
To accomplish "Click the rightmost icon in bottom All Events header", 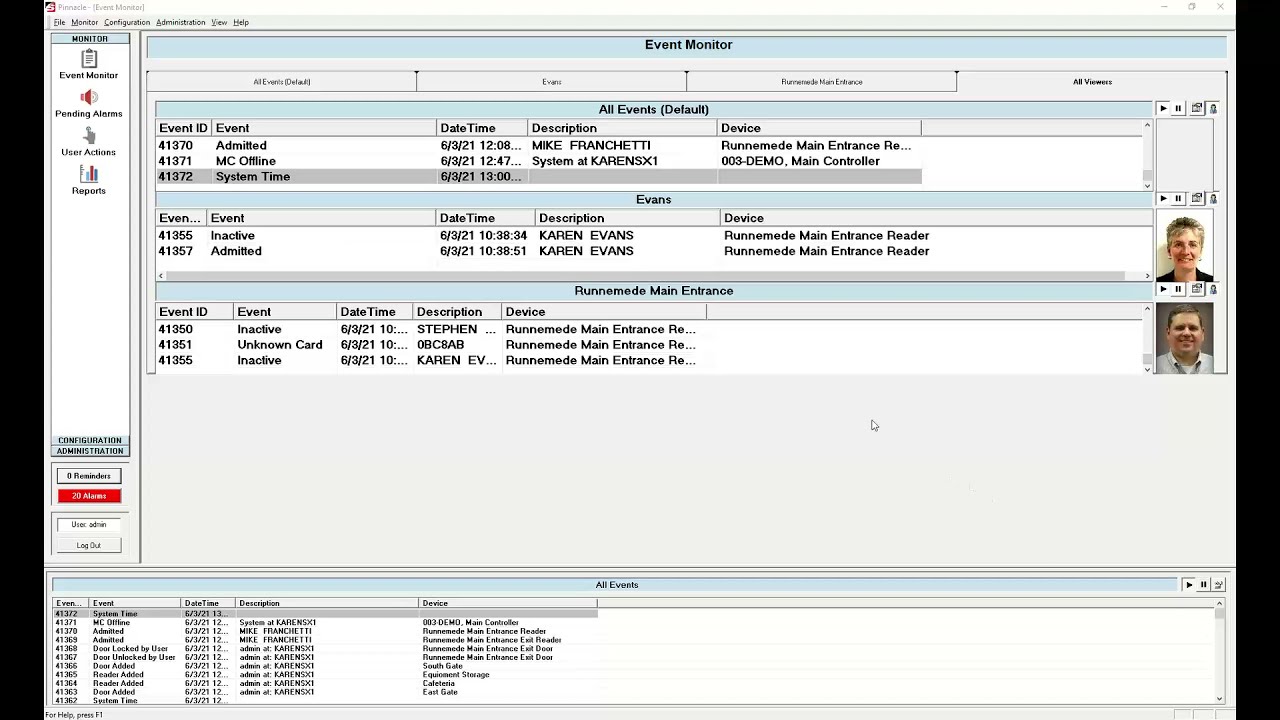I will [x=1219, y=585].
